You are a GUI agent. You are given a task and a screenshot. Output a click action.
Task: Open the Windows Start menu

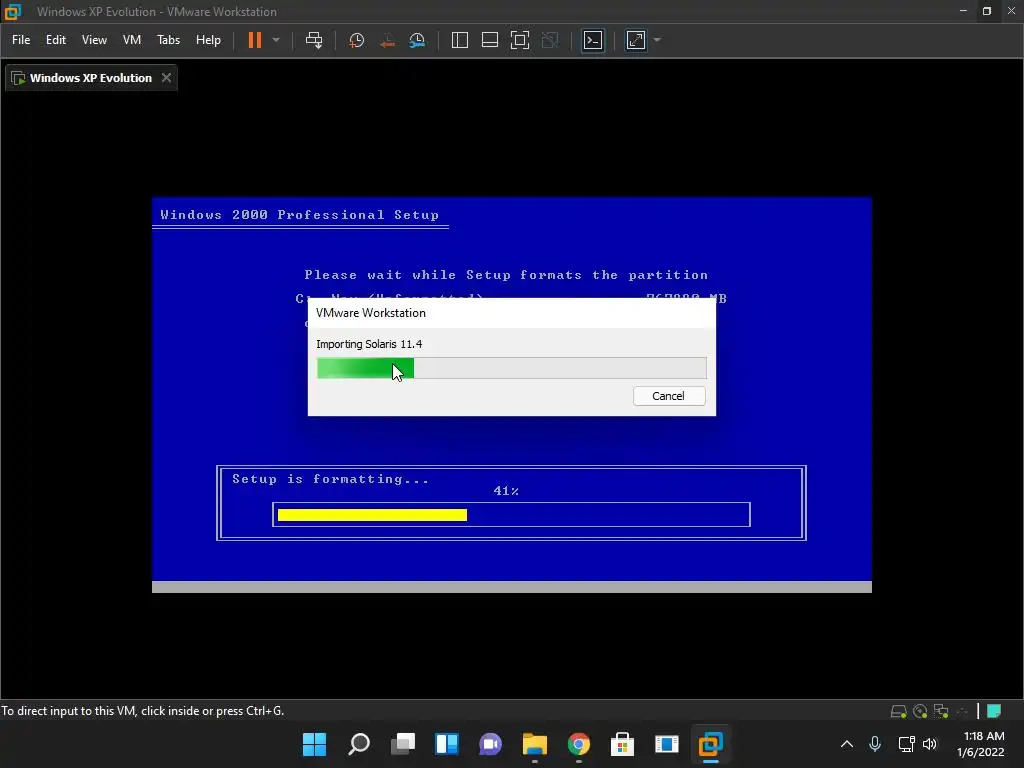tap(314, 744)
